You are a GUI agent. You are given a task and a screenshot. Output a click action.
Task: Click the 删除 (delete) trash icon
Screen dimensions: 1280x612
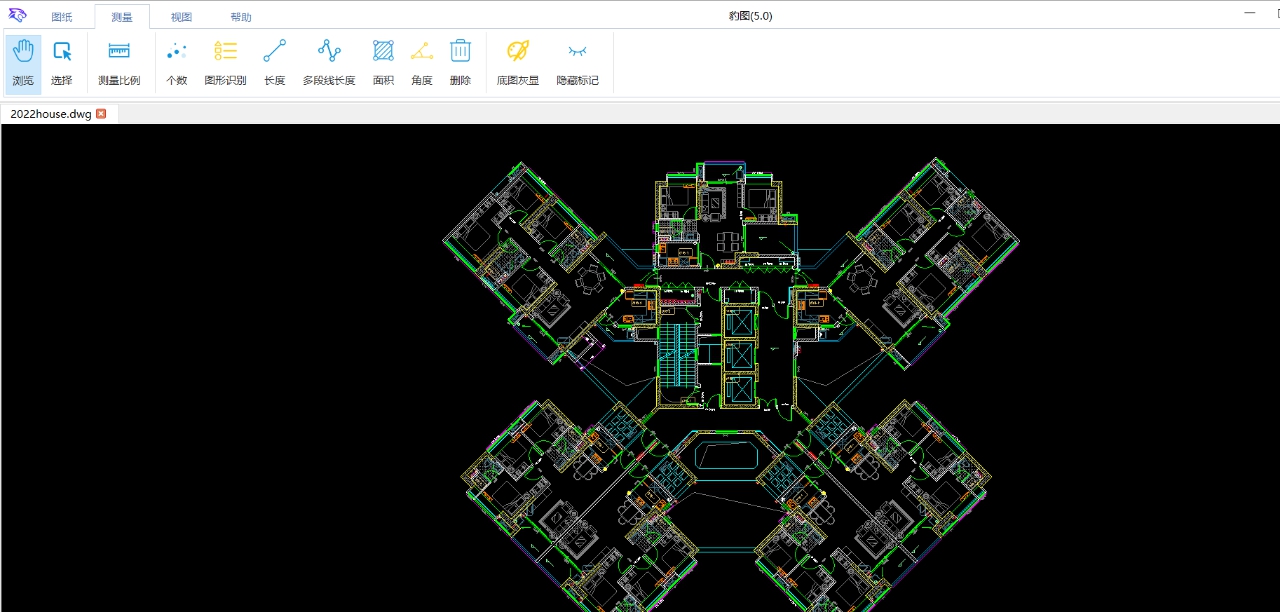(460, 62)
